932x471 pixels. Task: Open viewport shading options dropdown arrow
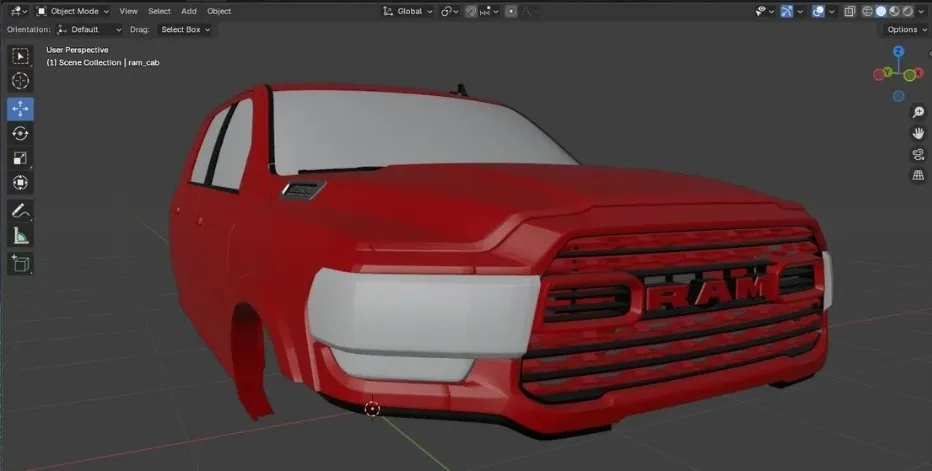tap(922, 11)
